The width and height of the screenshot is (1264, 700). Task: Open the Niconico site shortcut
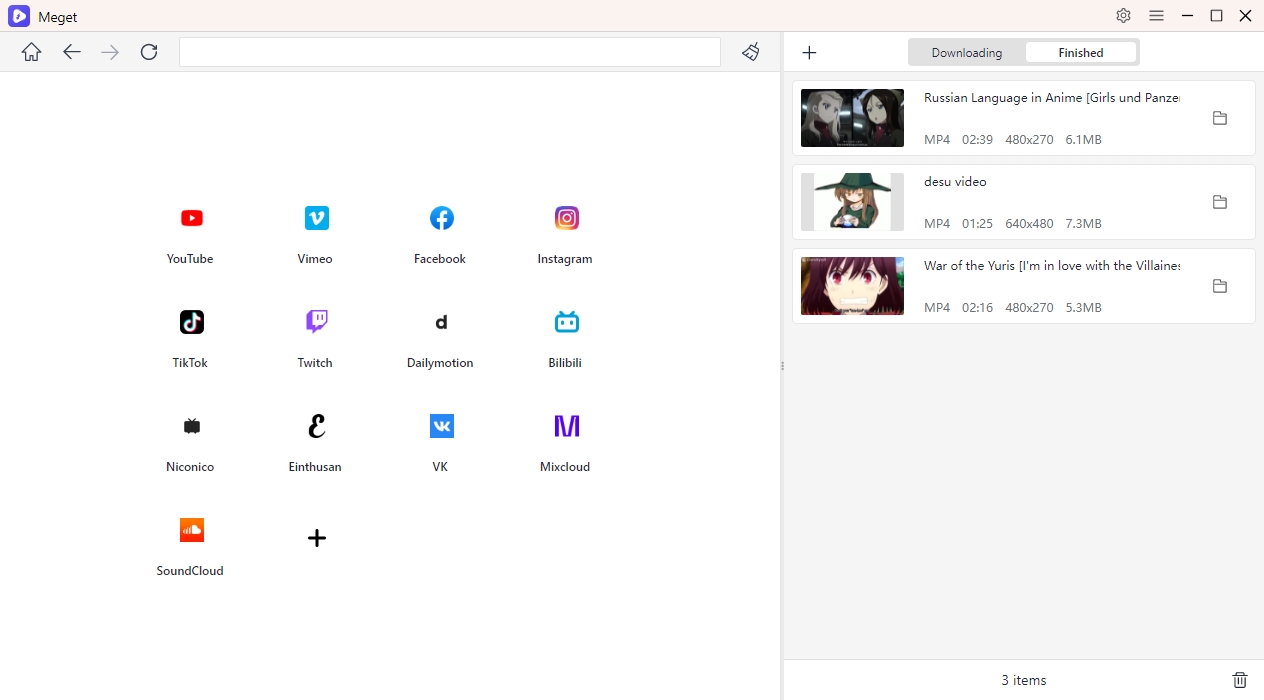pos(191,426)
